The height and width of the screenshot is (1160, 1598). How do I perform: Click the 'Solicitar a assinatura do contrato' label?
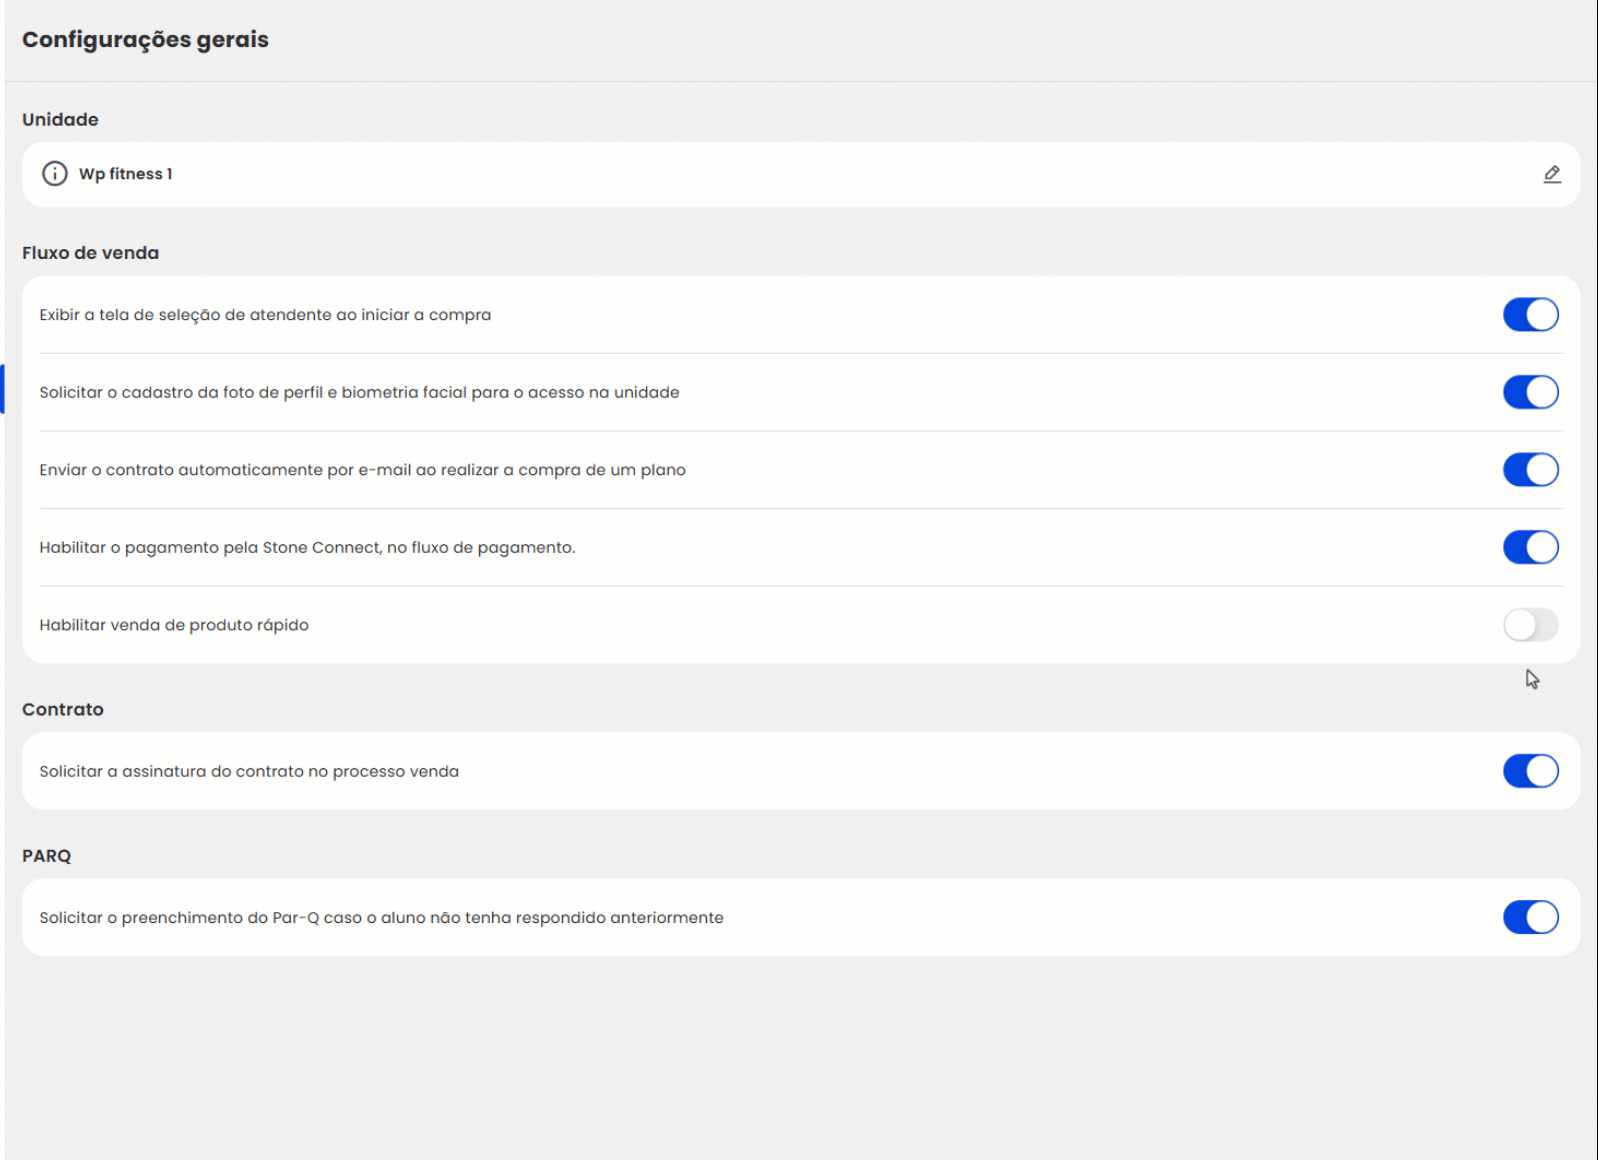[x=249, y=772]
